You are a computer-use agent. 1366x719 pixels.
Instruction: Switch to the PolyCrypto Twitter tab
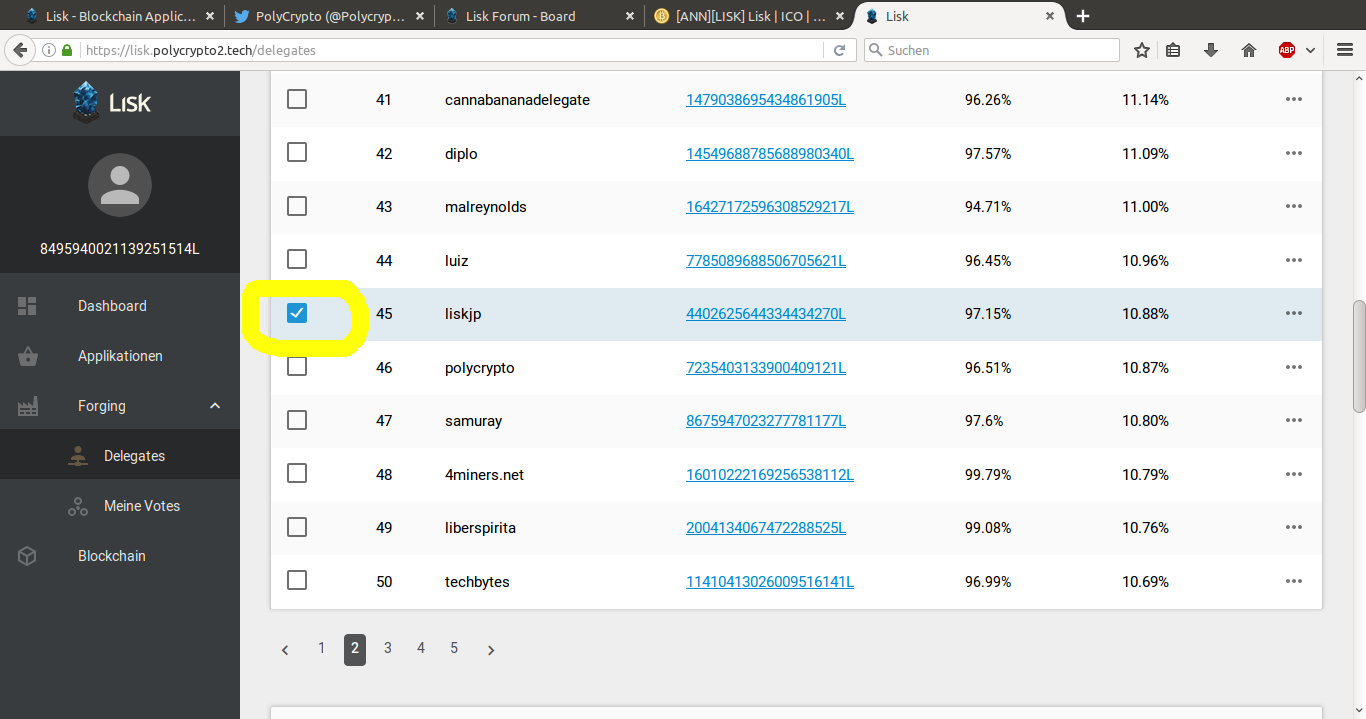327,16
